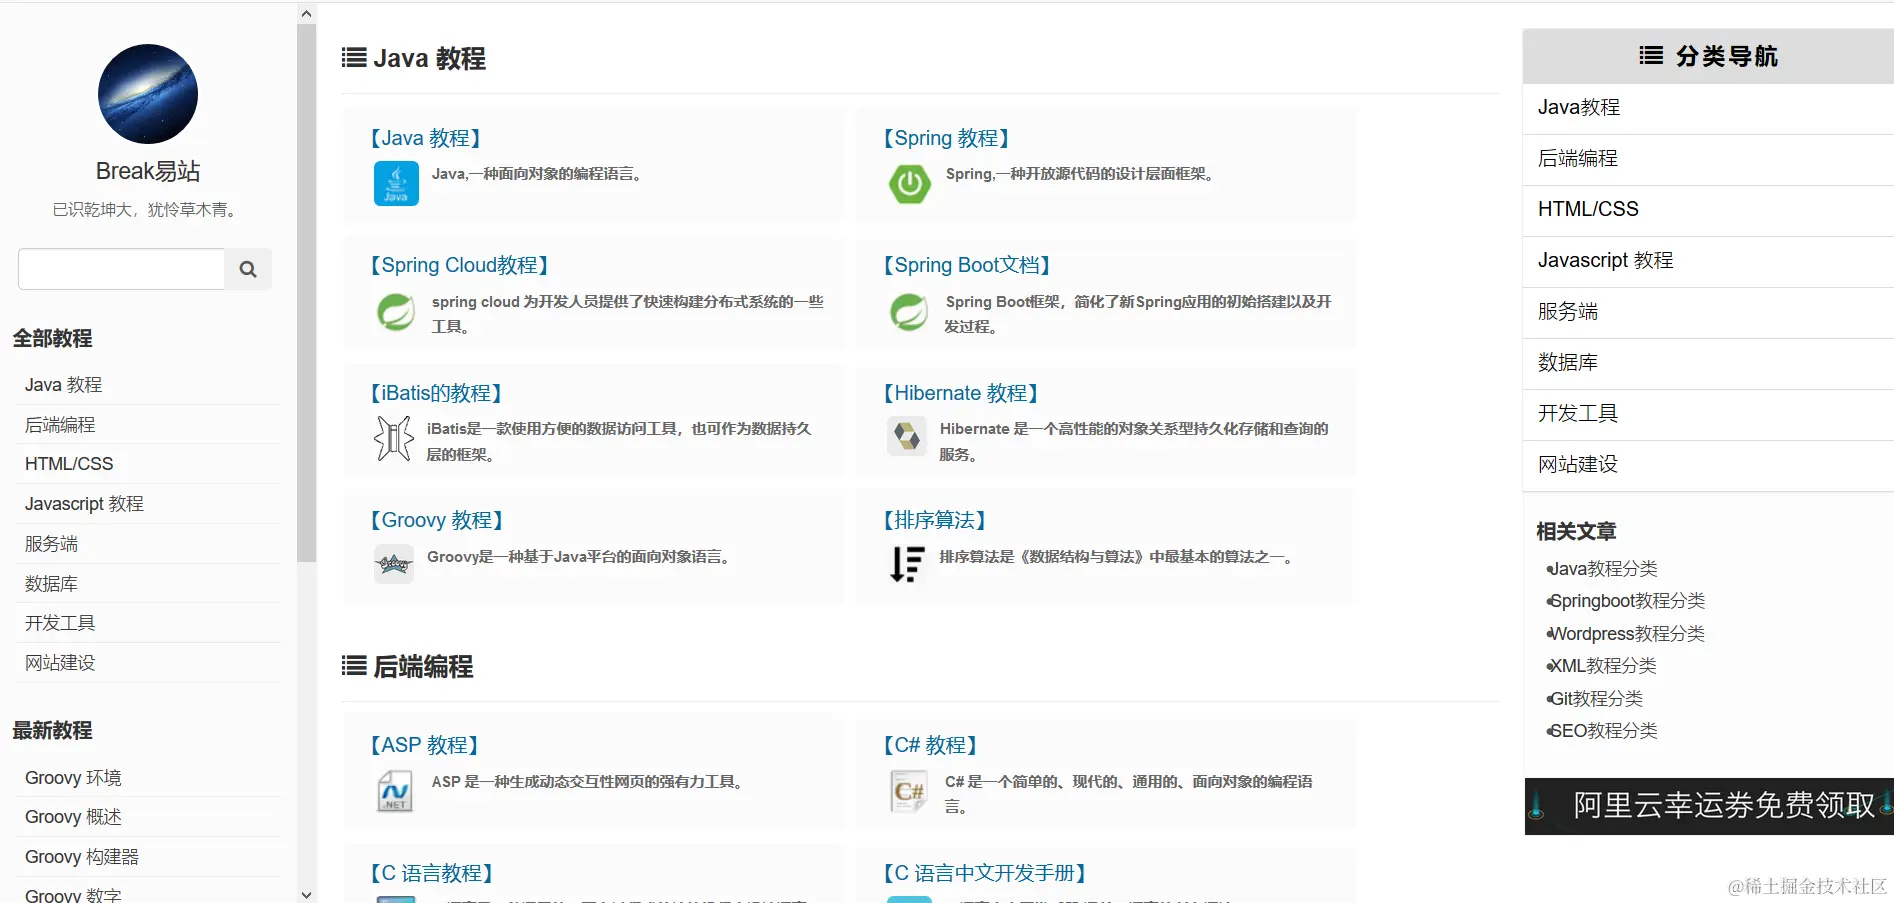
Task: Open the 【Spring Cloud教程】 link
Action: pos(459,265)
